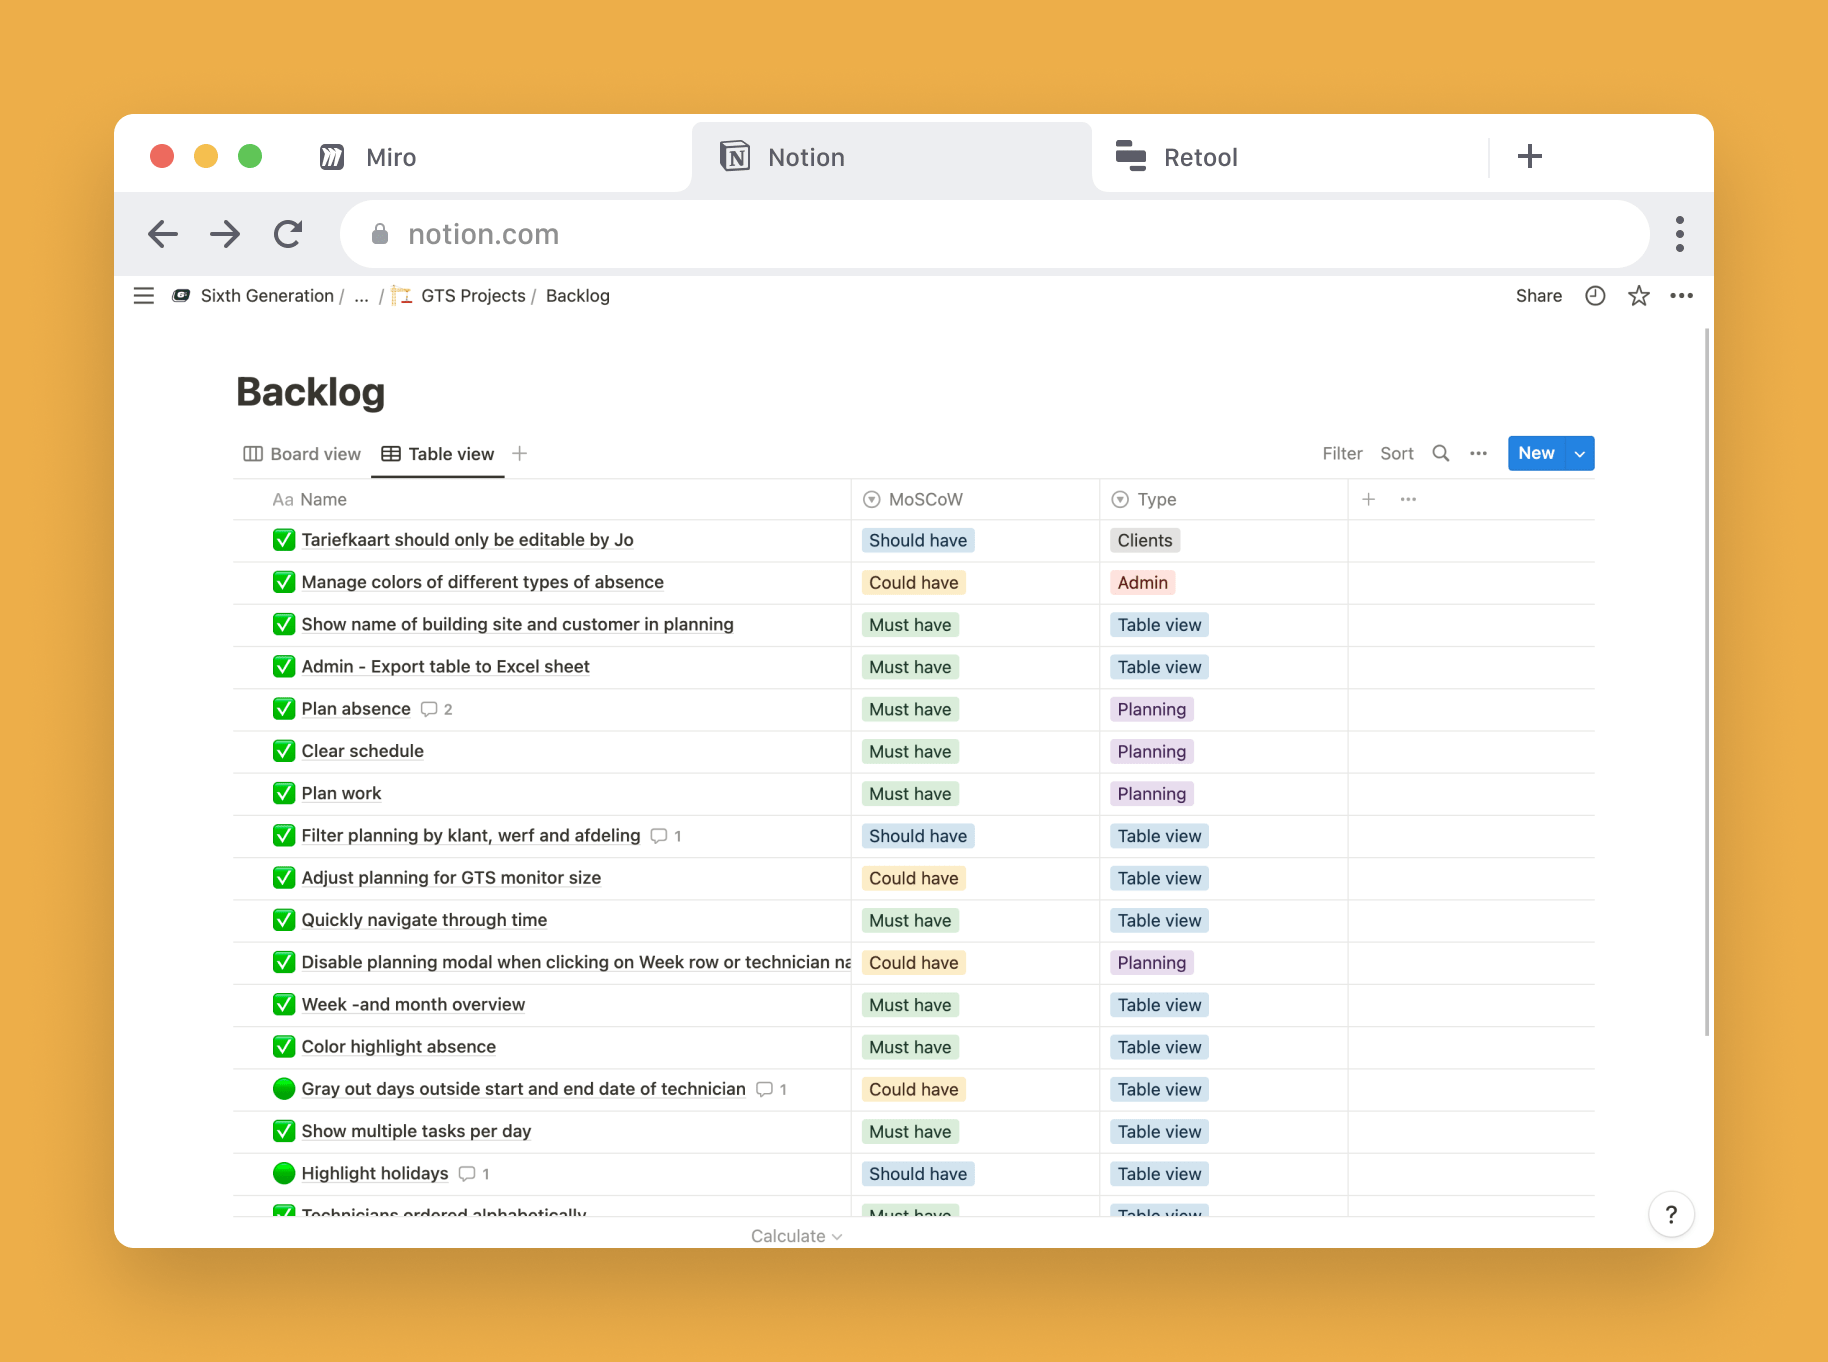Open the sidebar hamburger menu

144,296
